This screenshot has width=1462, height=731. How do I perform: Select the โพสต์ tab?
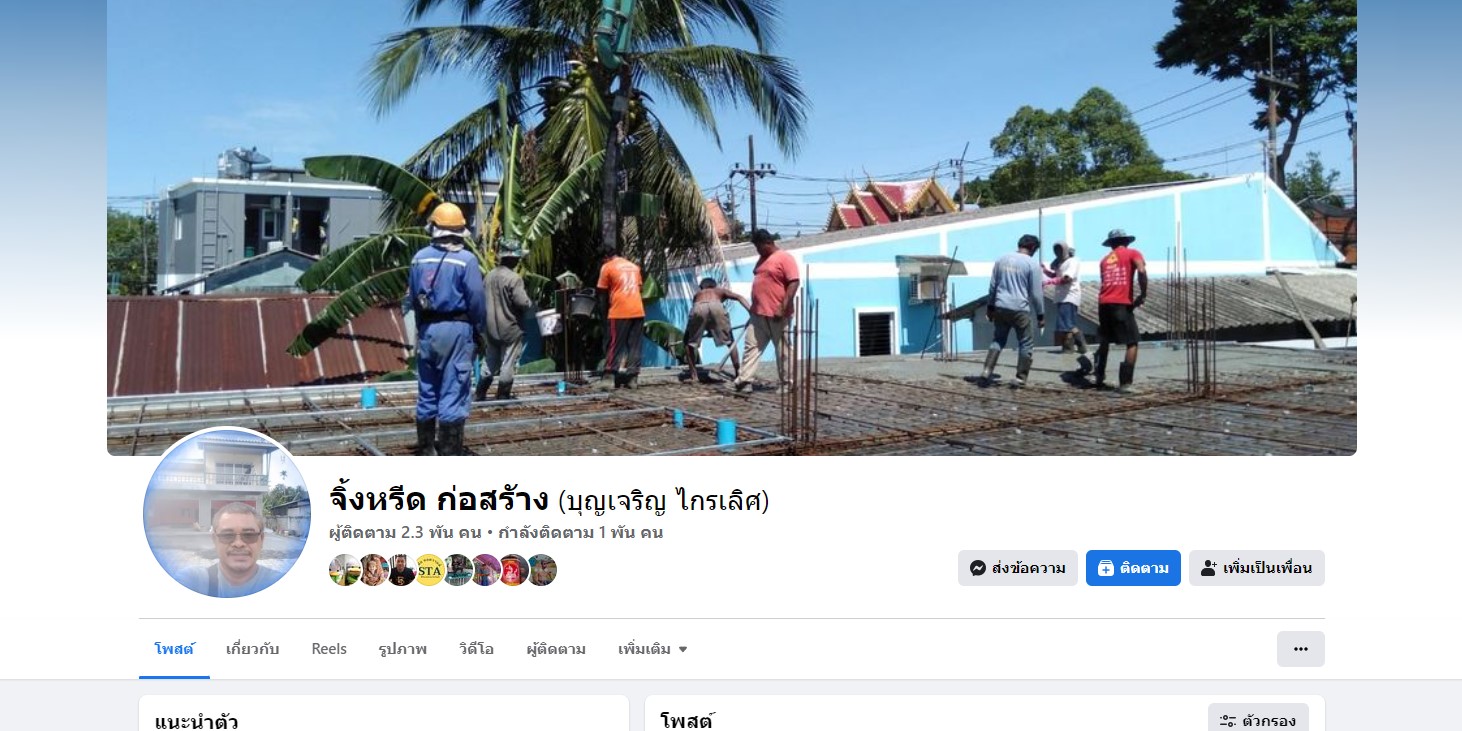(x=174, y=649)
